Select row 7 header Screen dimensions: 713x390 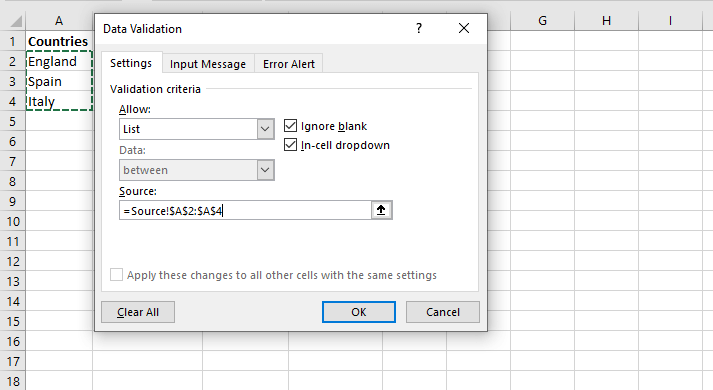(x=13, y=161)
